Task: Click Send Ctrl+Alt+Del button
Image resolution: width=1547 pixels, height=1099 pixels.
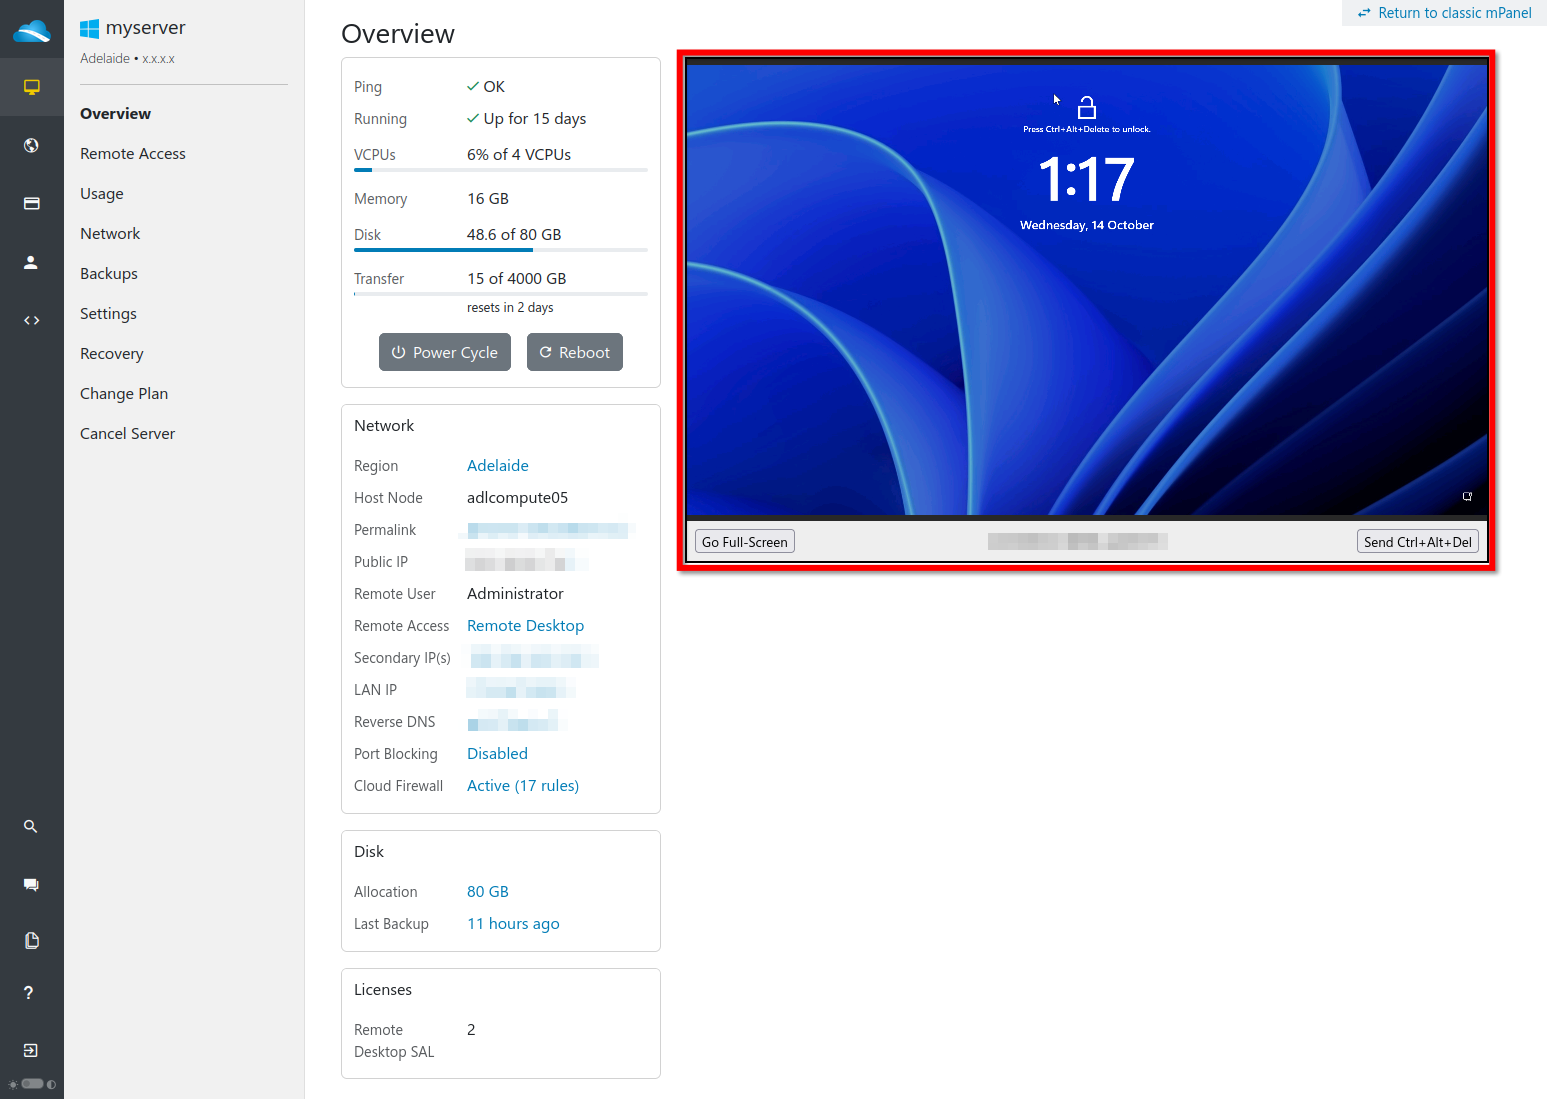Action: pos(1418,542)
